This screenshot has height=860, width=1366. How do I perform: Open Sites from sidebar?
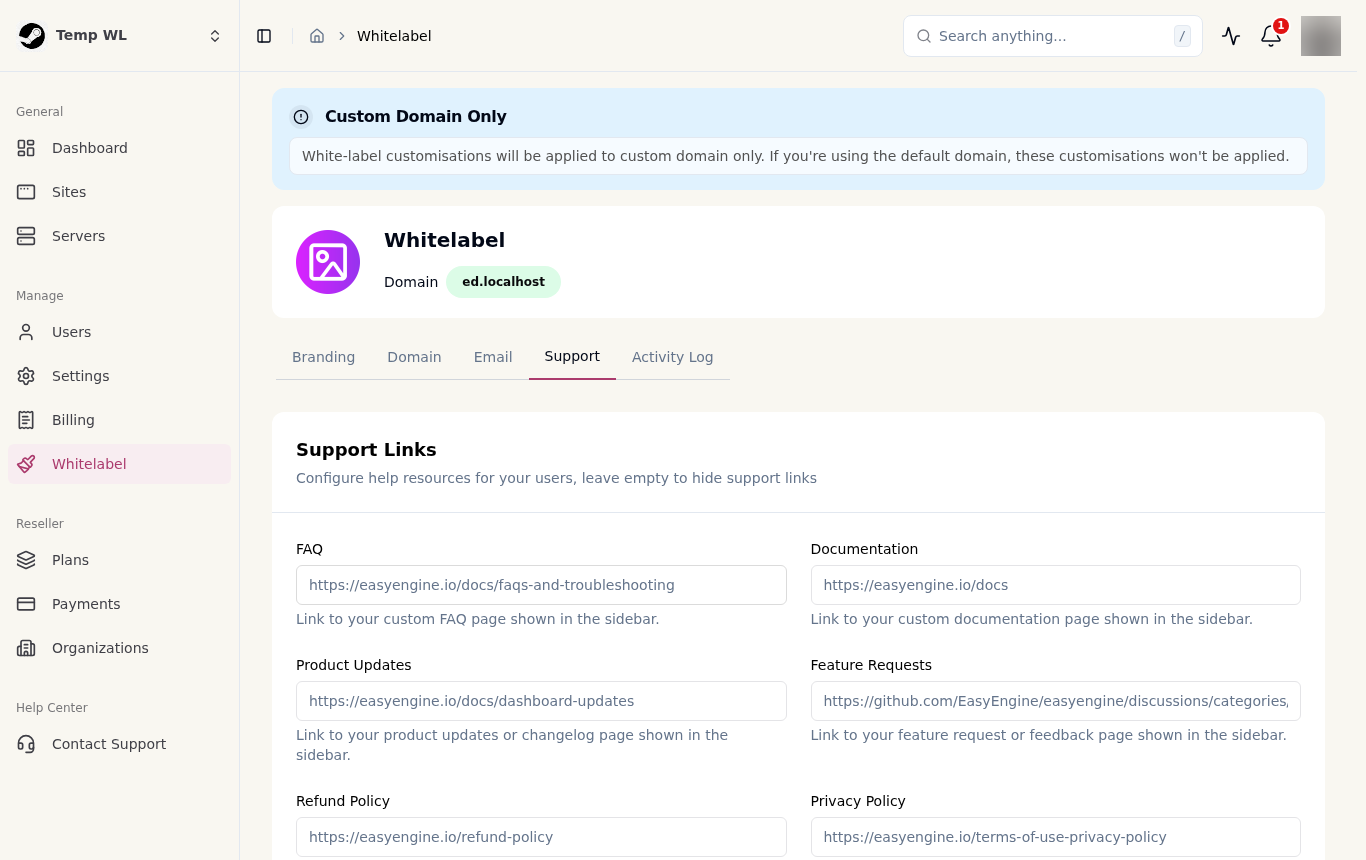pyautogui.click(x=120, y=192)
